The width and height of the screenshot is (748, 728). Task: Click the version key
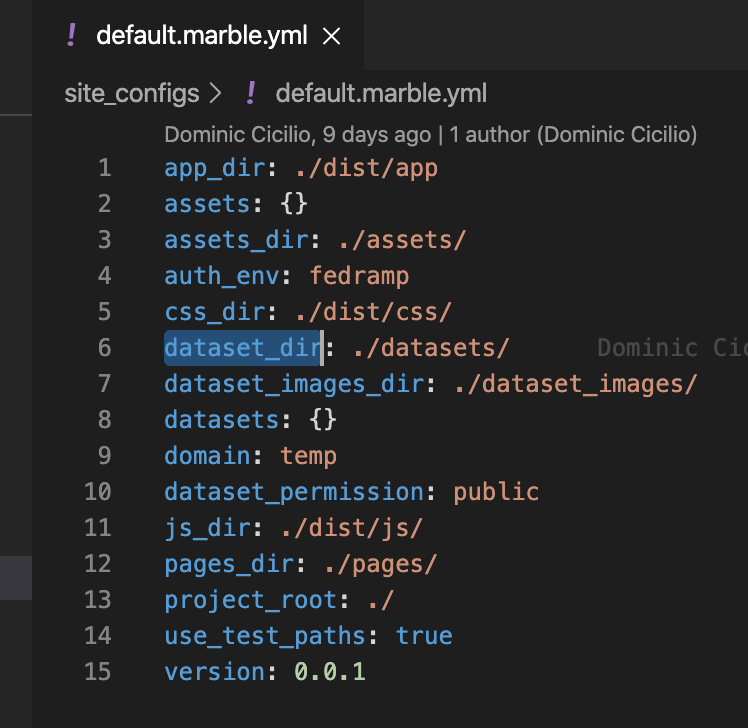(x=215, y=673)
